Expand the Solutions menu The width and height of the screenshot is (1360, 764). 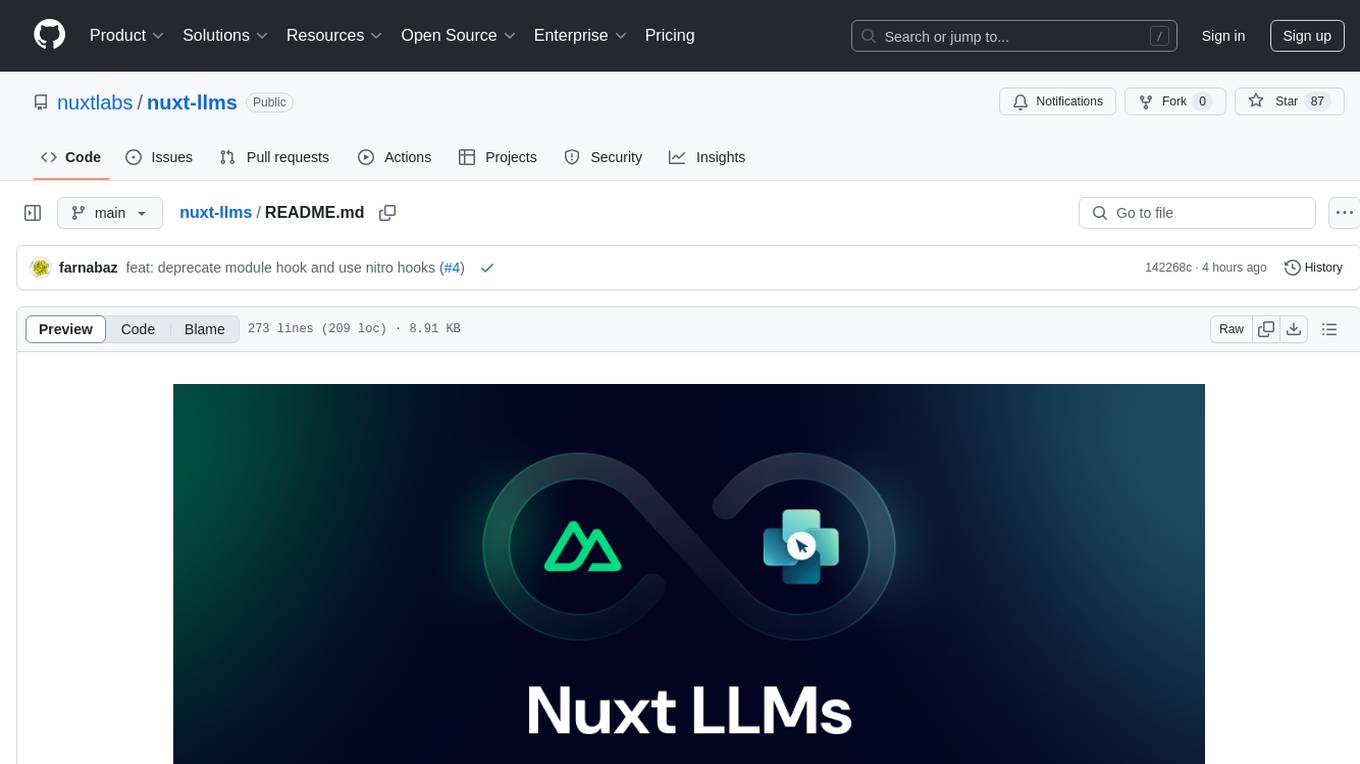(225, 35)
